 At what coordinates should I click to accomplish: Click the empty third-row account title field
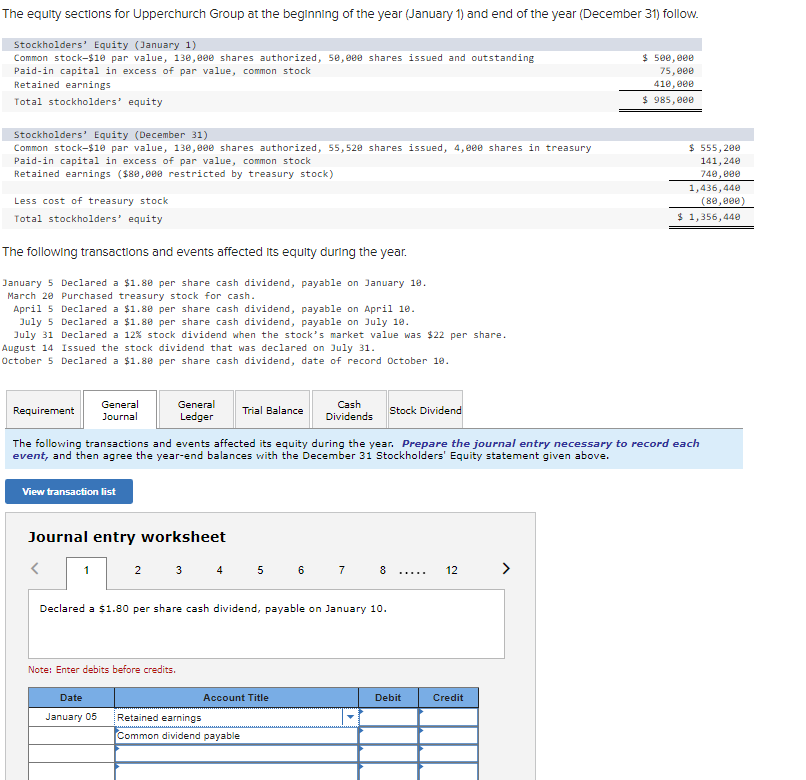point(236,754)
